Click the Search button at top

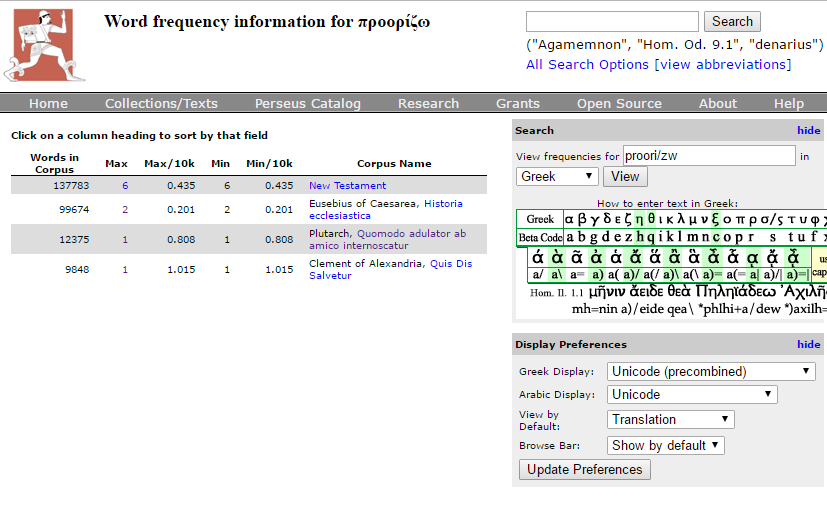click(x=732, y=21)
